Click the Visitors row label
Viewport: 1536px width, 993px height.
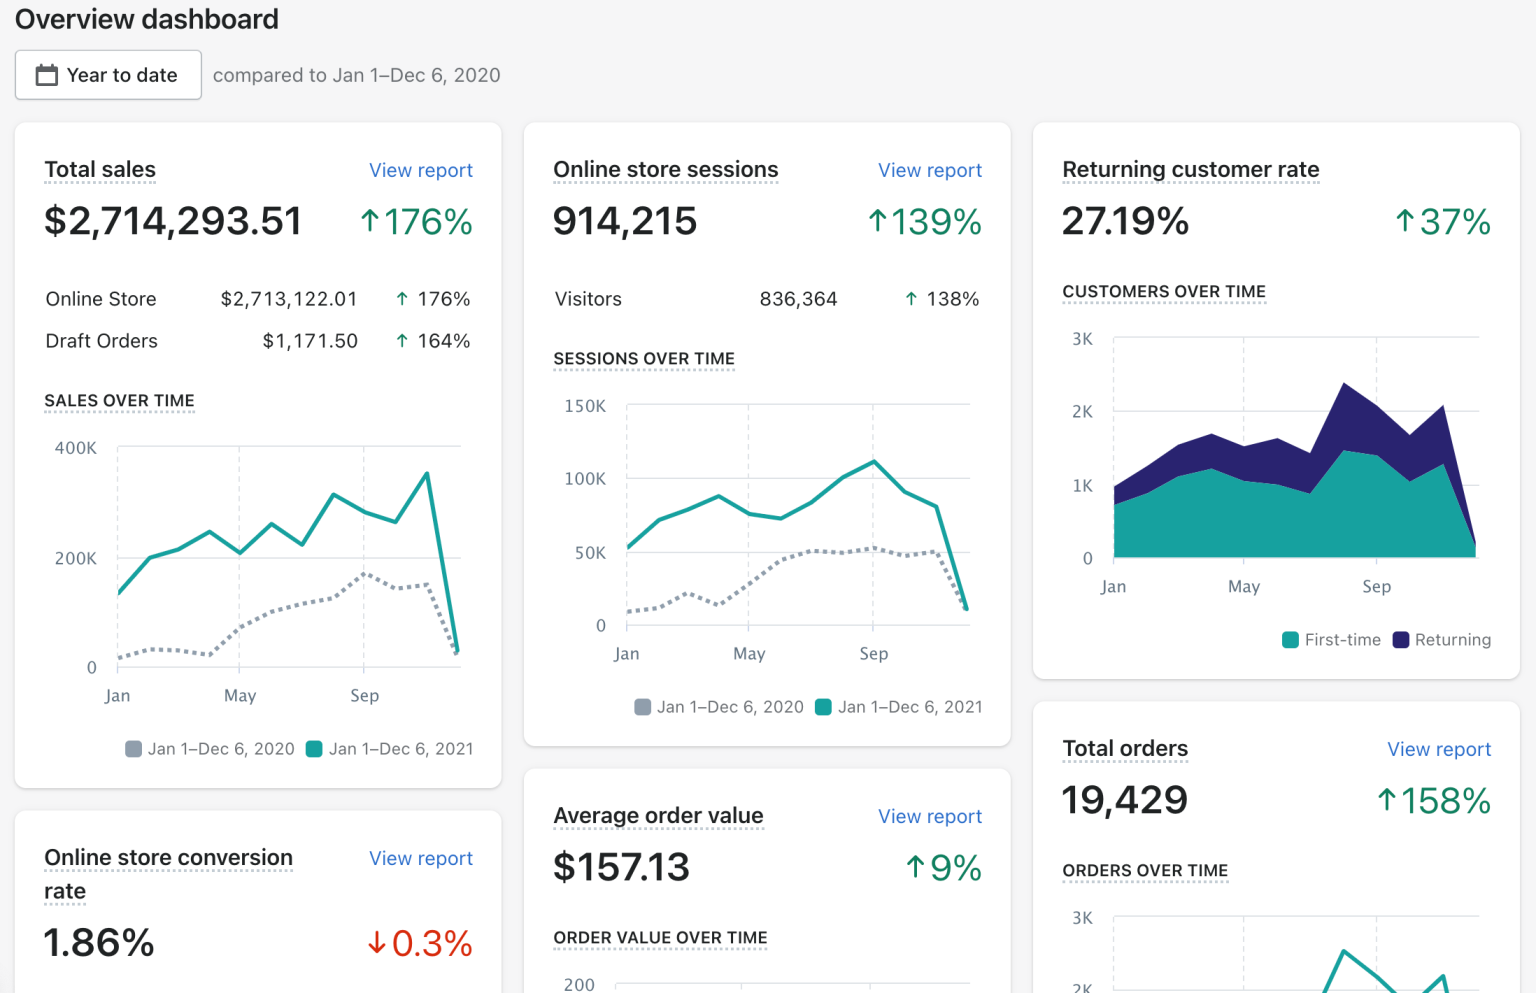(x=588, y=299)
